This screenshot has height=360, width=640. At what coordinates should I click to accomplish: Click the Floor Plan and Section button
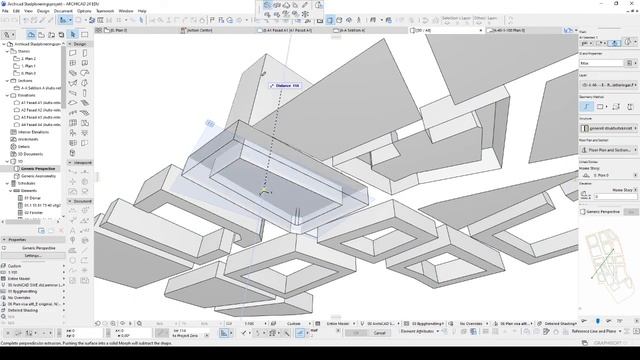click(609, 150)
